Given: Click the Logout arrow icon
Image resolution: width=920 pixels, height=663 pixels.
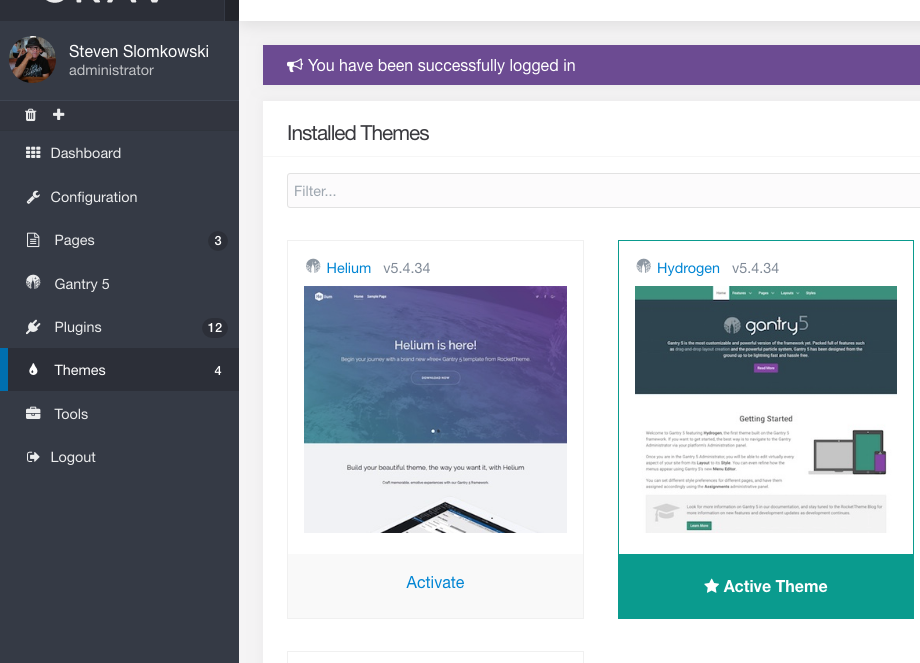Looking at the screenshot, I should pos(33,457).
